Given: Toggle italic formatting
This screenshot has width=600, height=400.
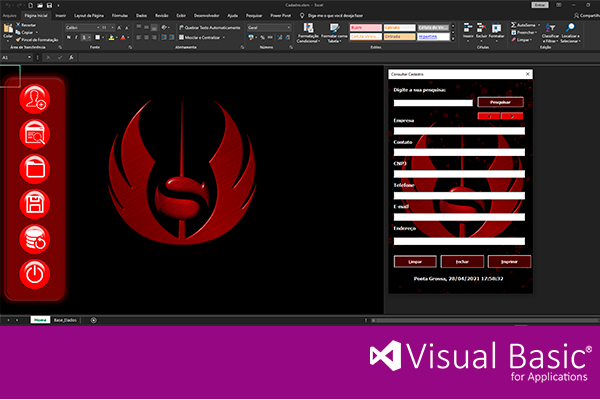Looking at the screenshot, I should (76, 38).
